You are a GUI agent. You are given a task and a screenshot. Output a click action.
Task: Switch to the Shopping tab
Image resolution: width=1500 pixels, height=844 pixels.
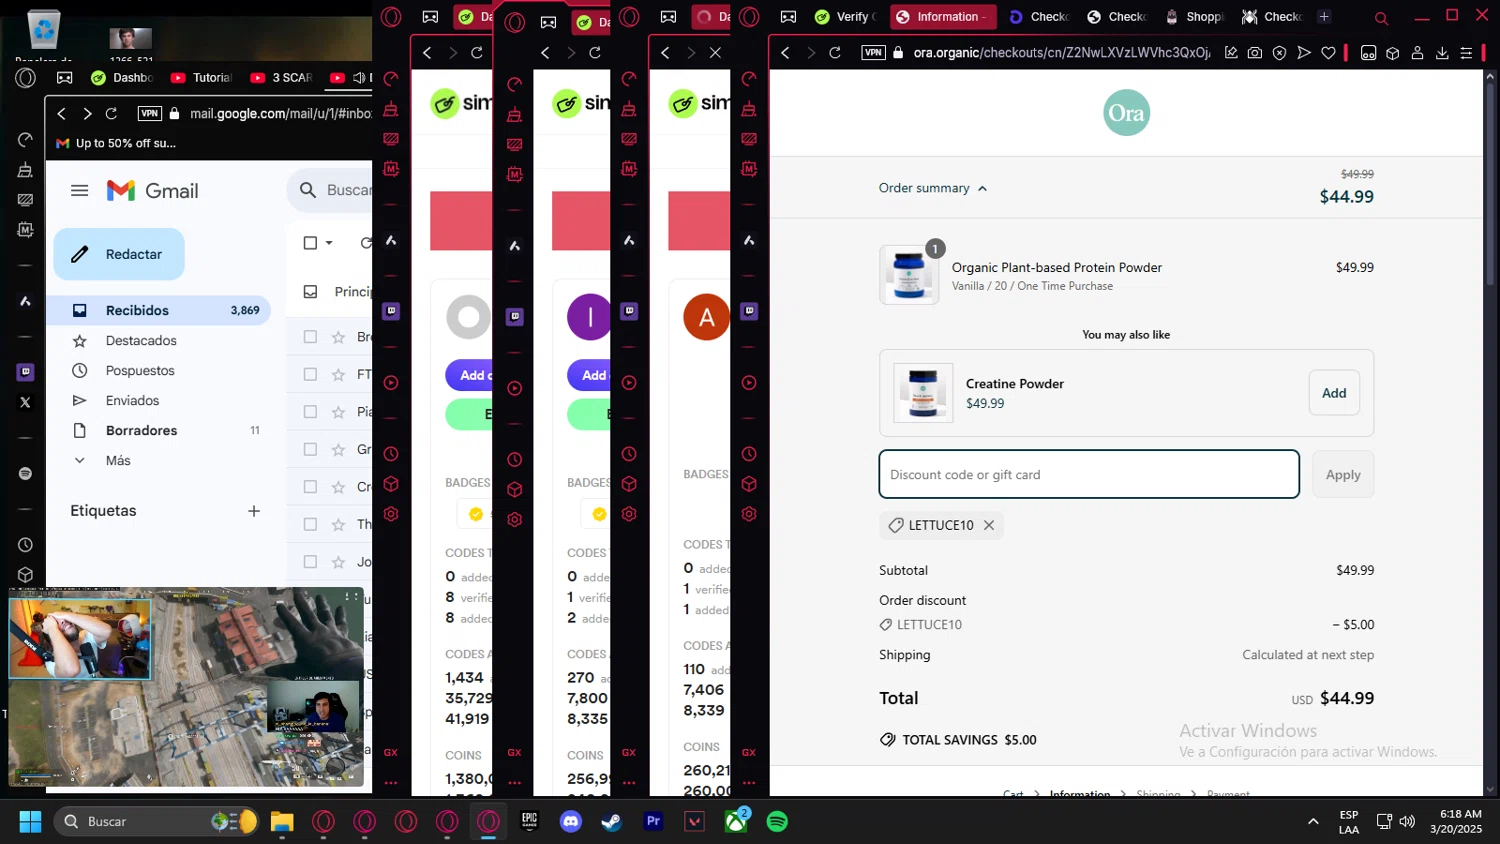coord(1193,17)
